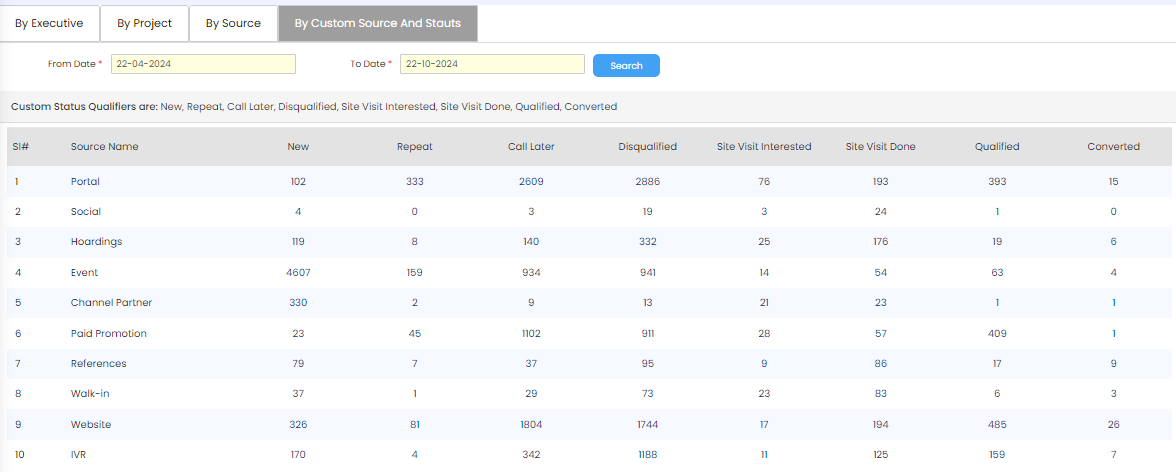The height and width of the screenshot is (472, 1176).
Task: Click References' Disqualified value 95
Action: click(647, 363)
